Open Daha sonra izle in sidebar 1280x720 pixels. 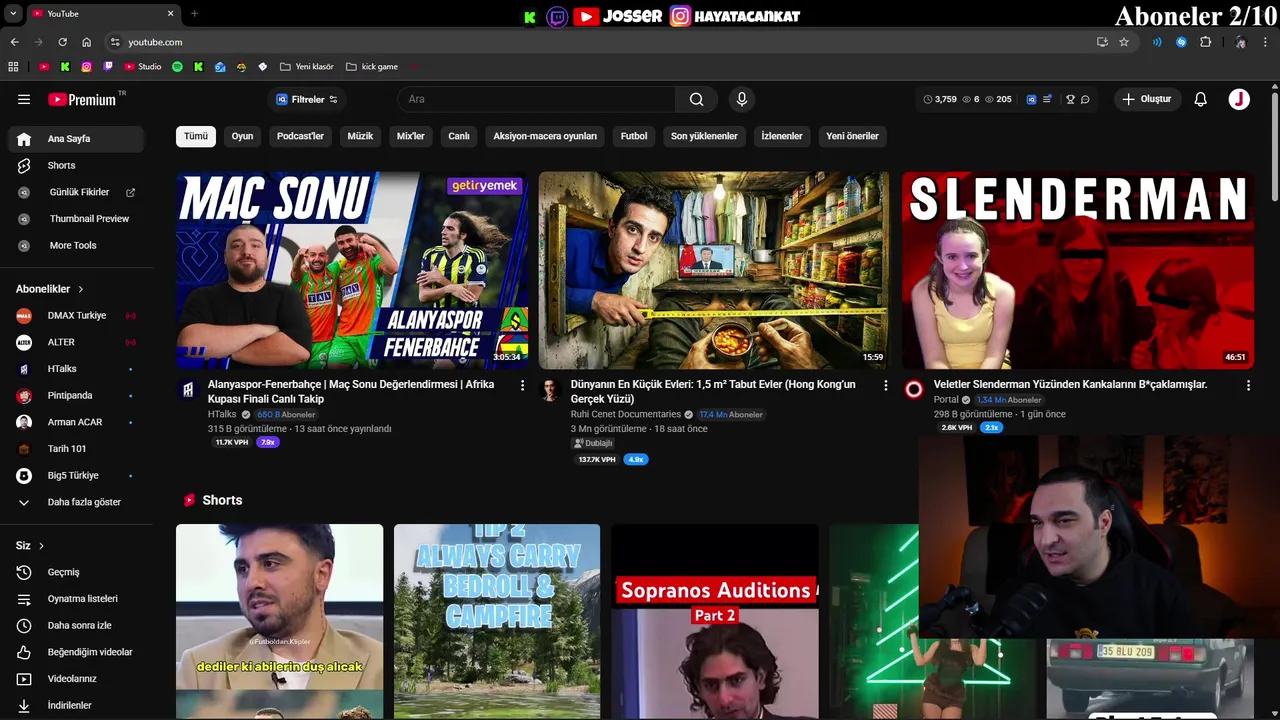76,625
